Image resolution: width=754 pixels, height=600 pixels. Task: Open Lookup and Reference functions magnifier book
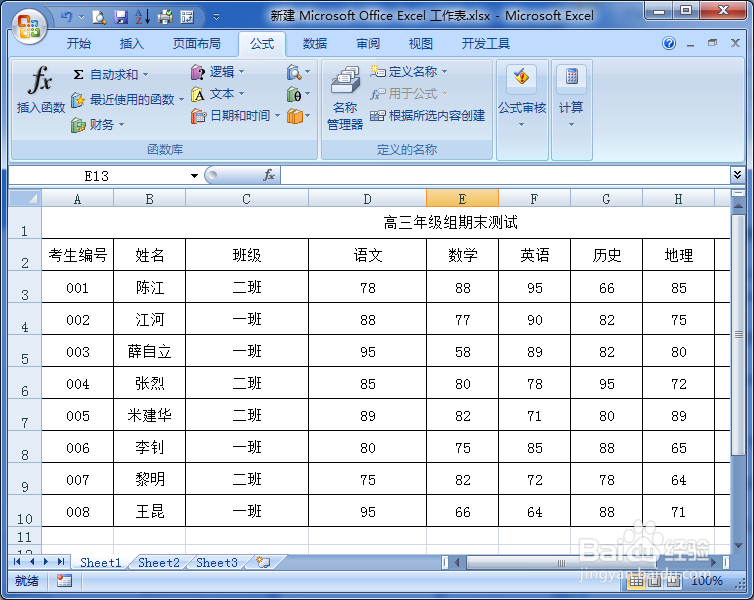[x=294, y=72]
